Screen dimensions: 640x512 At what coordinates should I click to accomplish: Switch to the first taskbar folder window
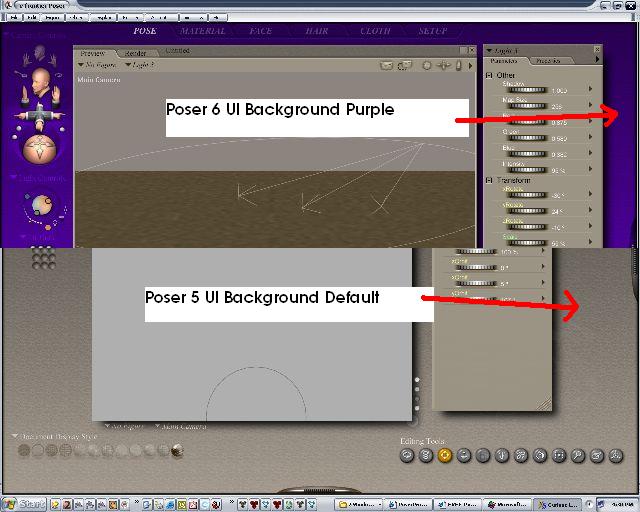point(360,505)
